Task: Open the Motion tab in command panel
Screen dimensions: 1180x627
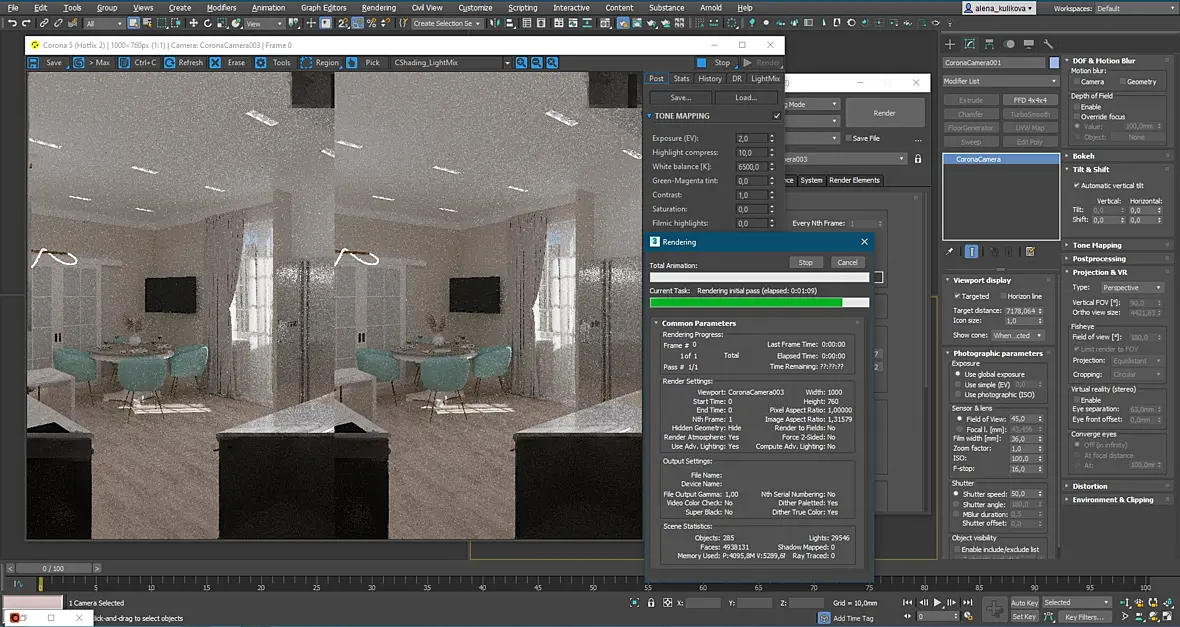Action: [1009, 44]
